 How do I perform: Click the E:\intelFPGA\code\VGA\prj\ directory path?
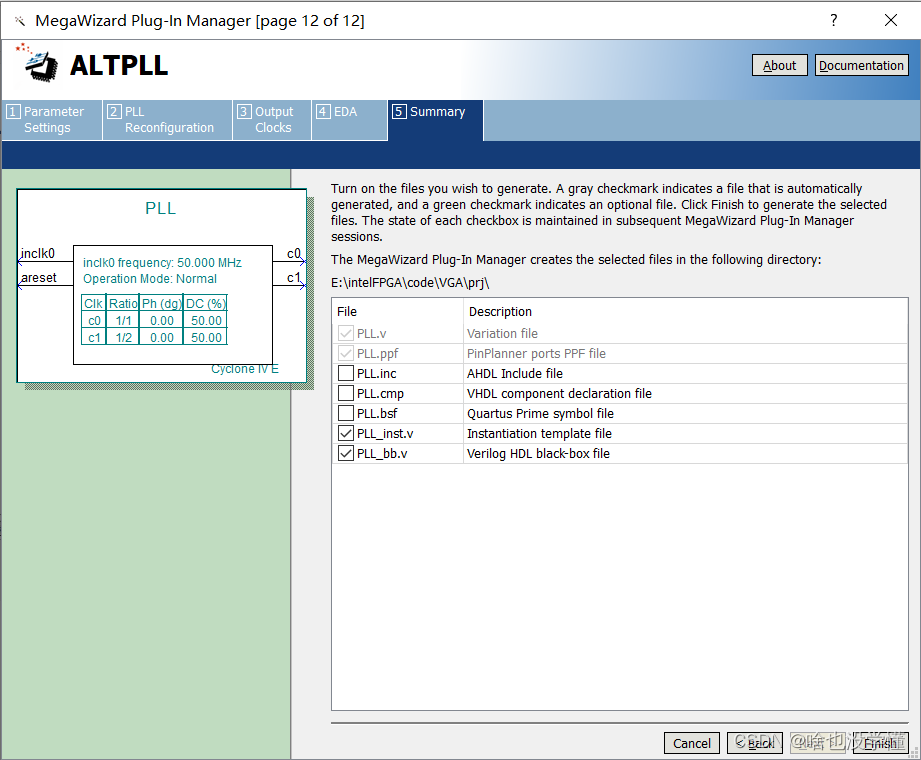410,283
